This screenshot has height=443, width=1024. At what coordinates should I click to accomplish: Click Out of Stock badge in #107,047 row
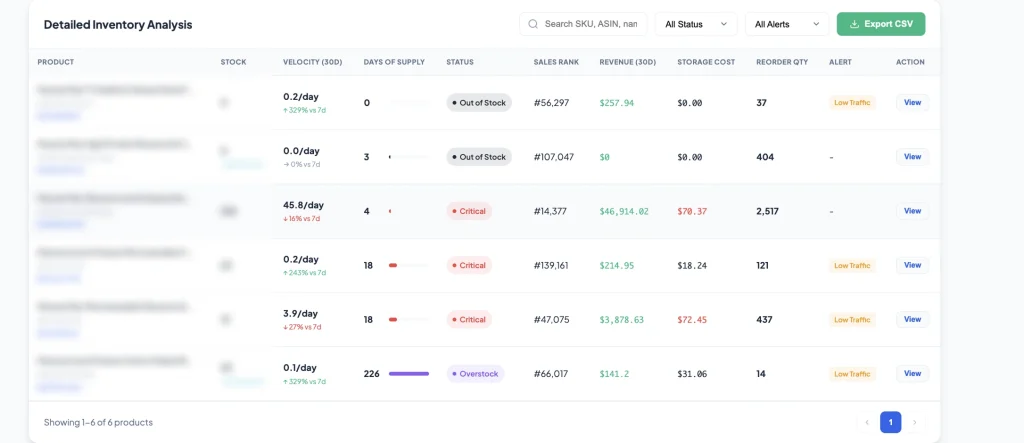(x=479, y=157)
